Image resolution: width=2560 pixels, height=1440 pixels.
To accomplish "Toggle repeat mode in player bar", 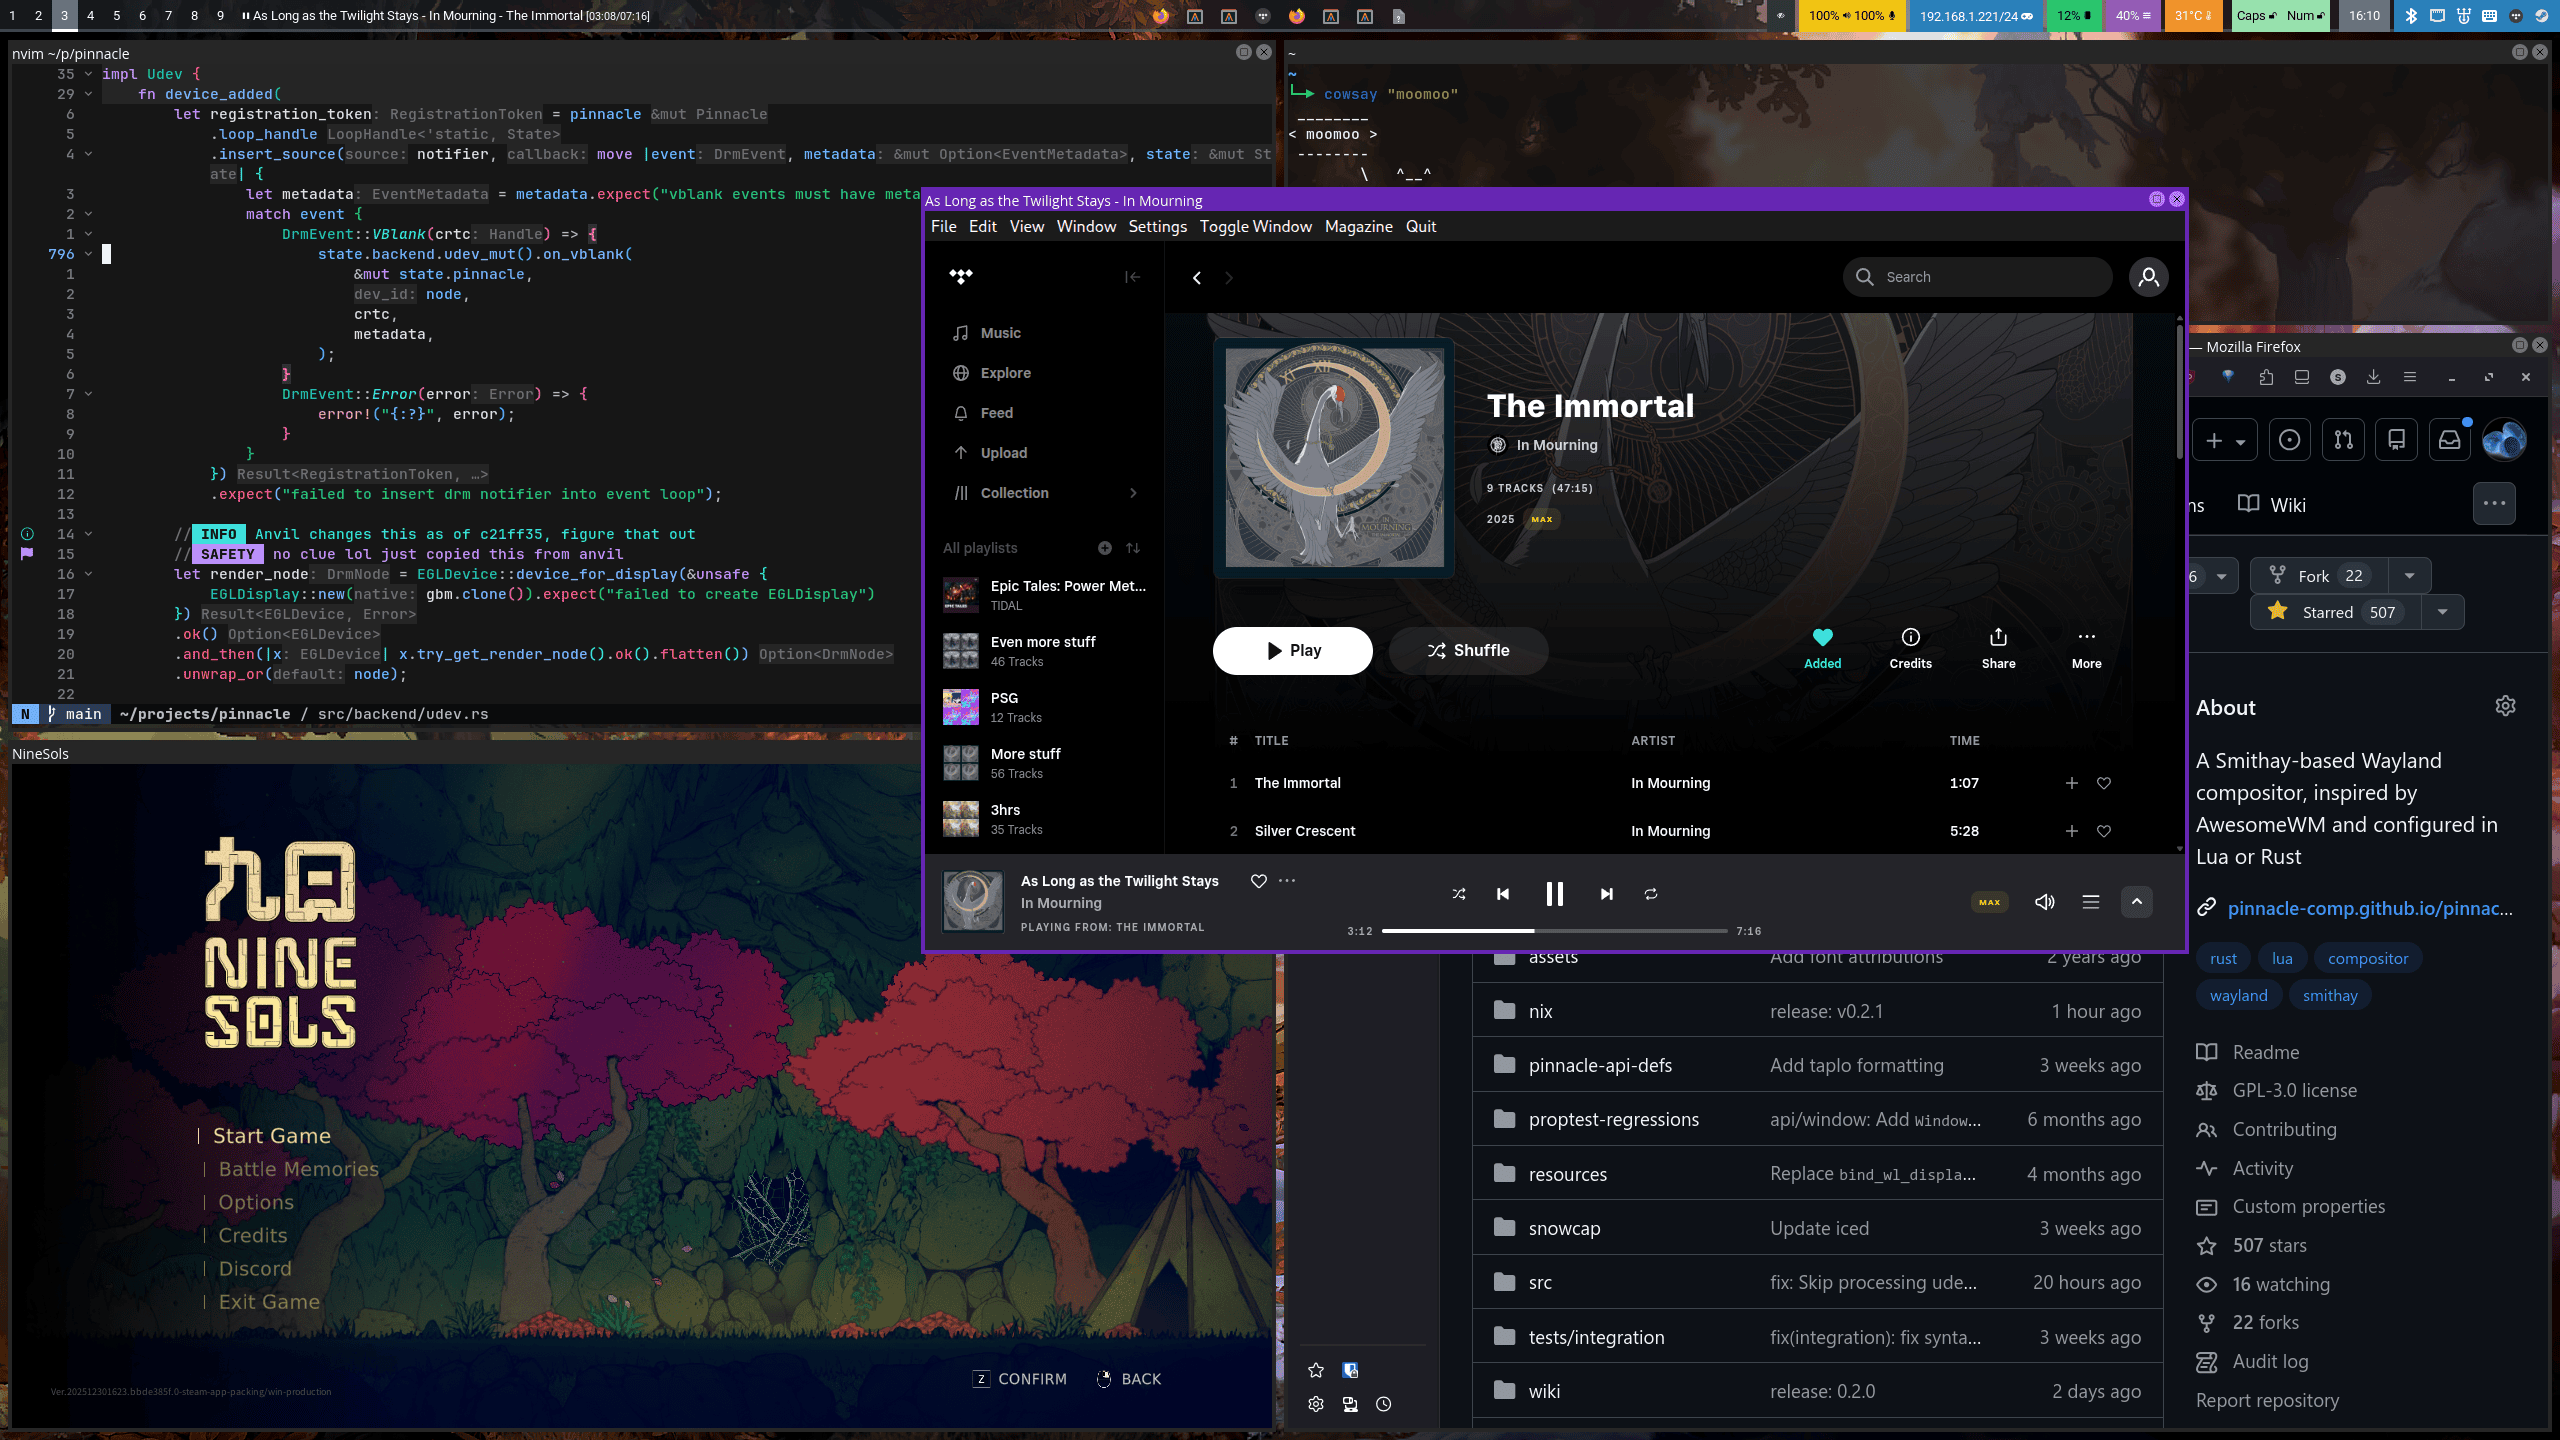I will point(1650,894).
